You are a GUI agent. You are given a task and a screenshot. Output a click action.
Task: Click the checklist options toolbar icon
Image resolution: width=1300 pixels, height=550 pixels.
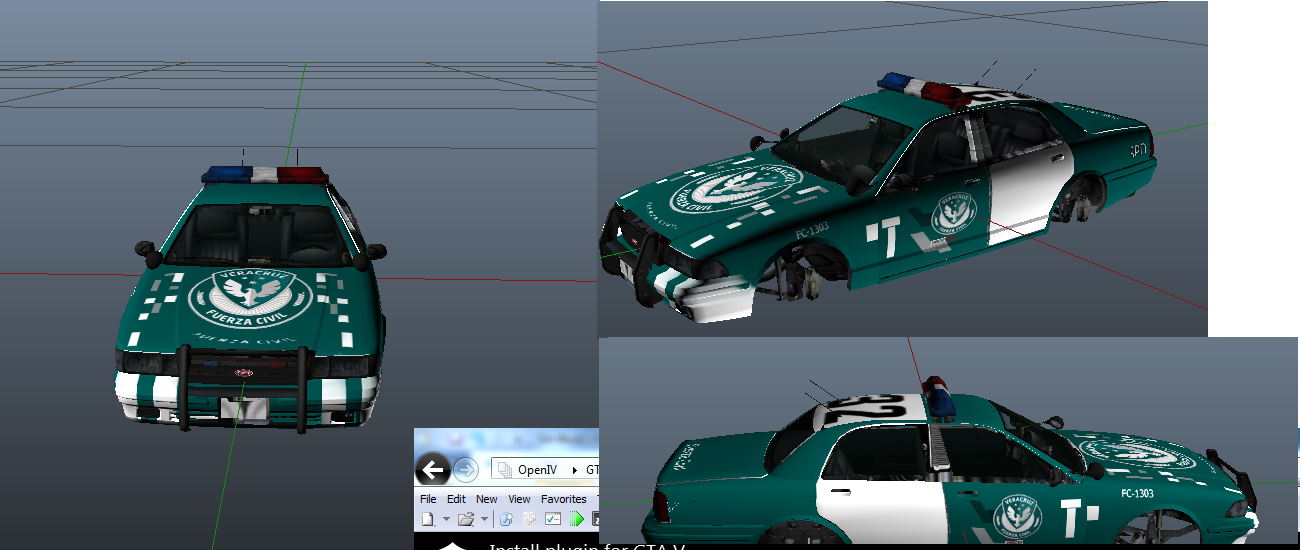[553, 519]
